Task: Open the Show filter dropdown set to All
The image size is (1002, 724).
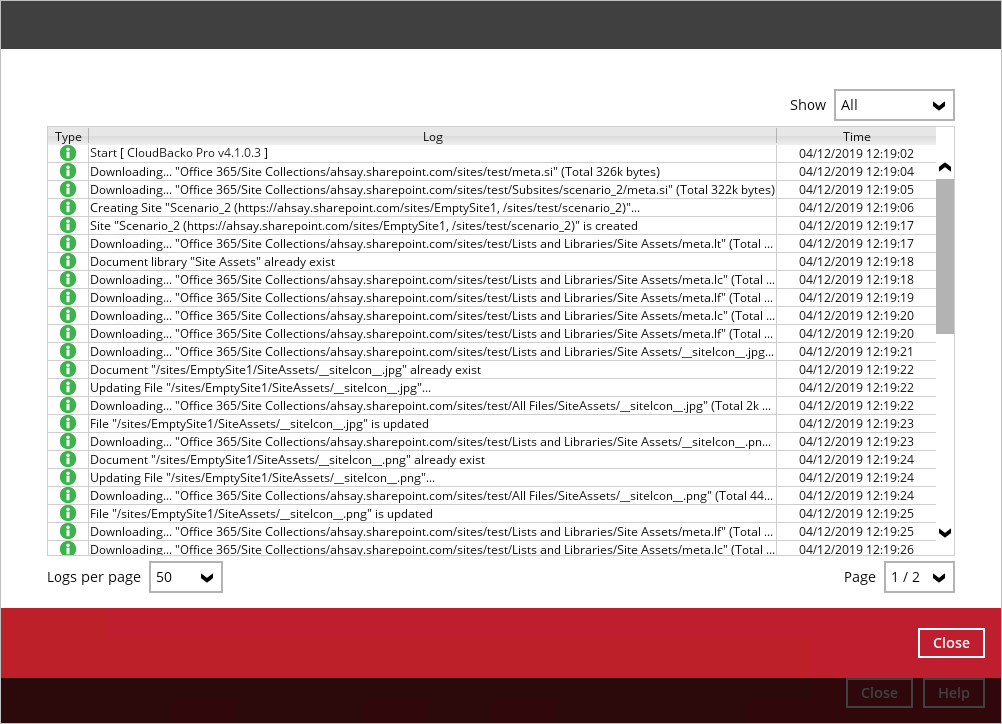Action: pyautogui.click(x=893, y=105)
